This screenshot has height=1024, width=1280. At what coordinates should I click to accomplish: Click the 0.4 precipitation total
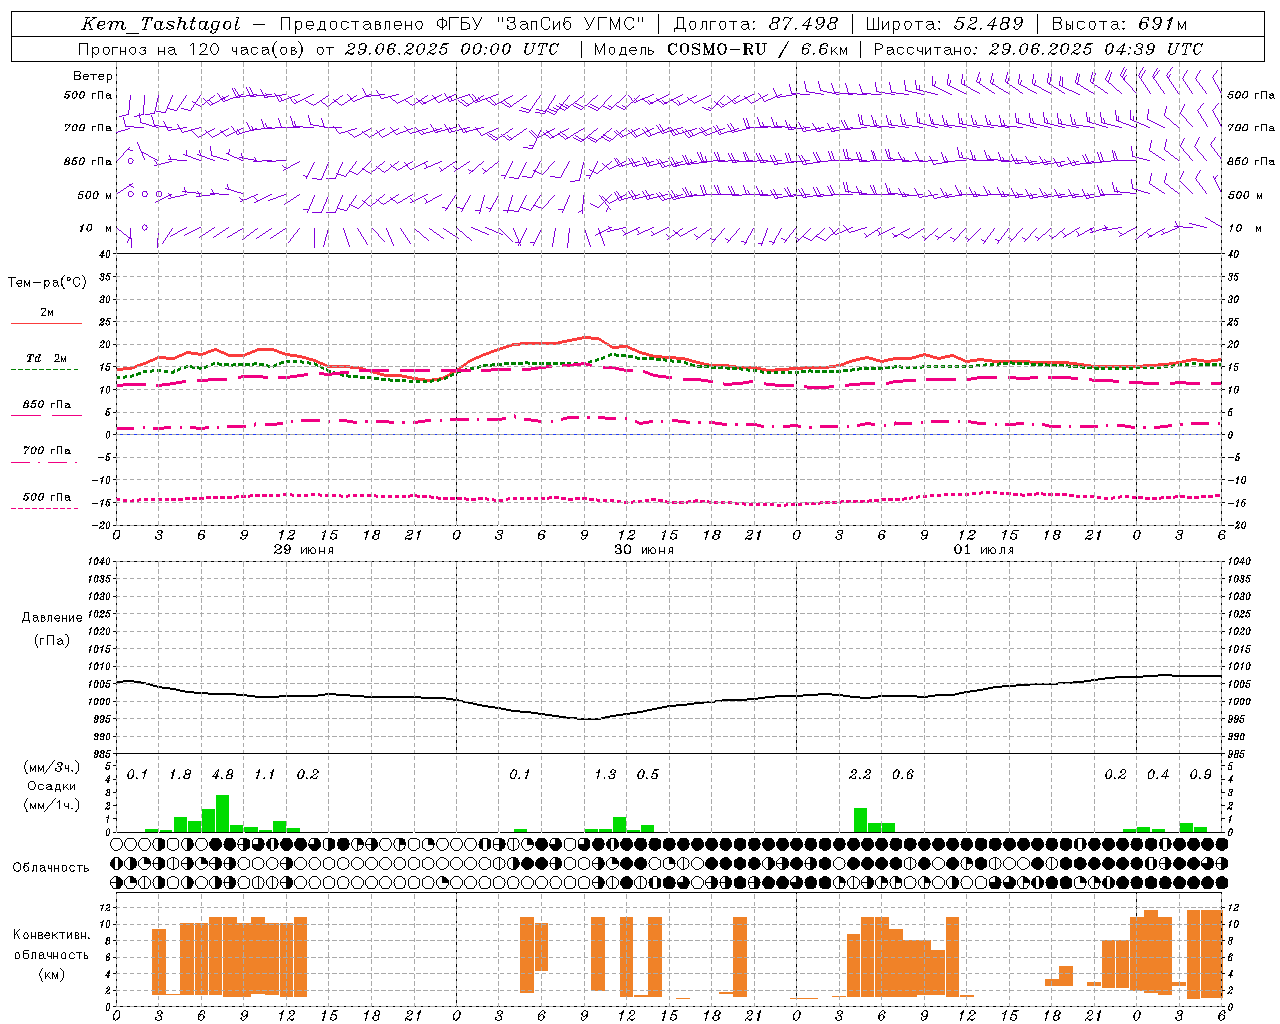1158,775
